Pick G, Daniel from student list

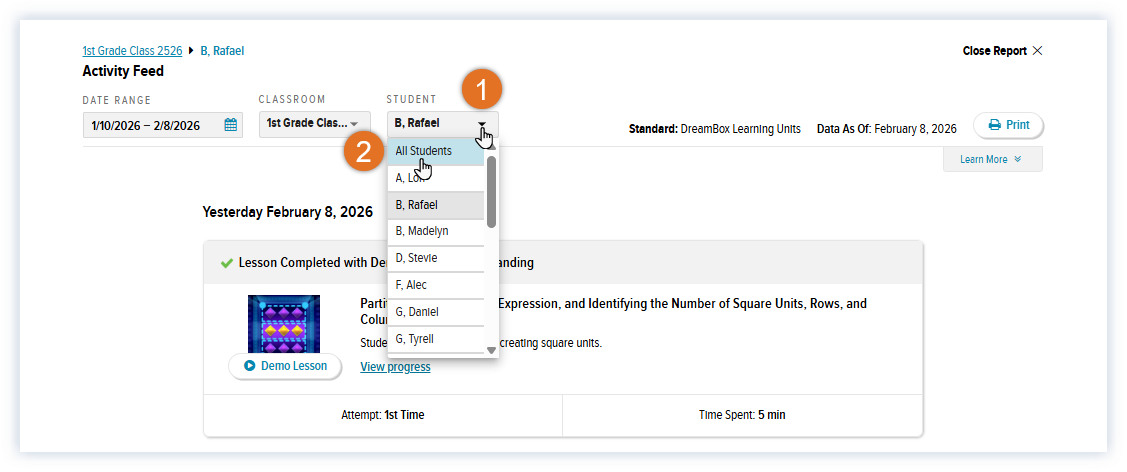click(x=436, y=312)
